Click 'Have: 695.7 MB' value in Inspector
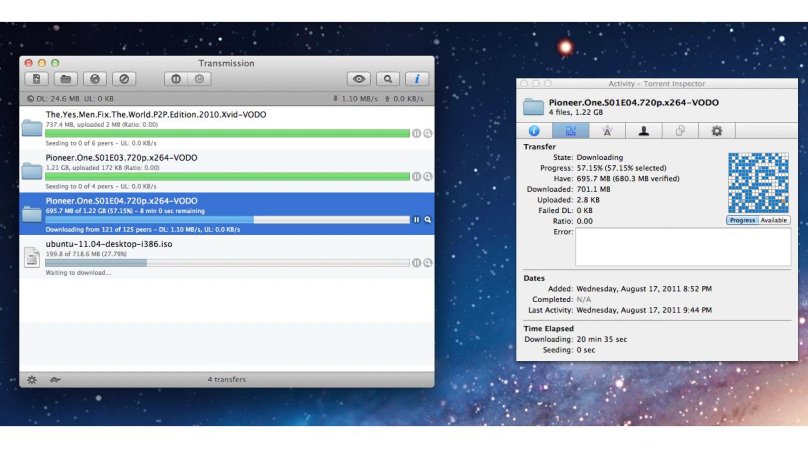The image size is (808, 454). [628, 179]
